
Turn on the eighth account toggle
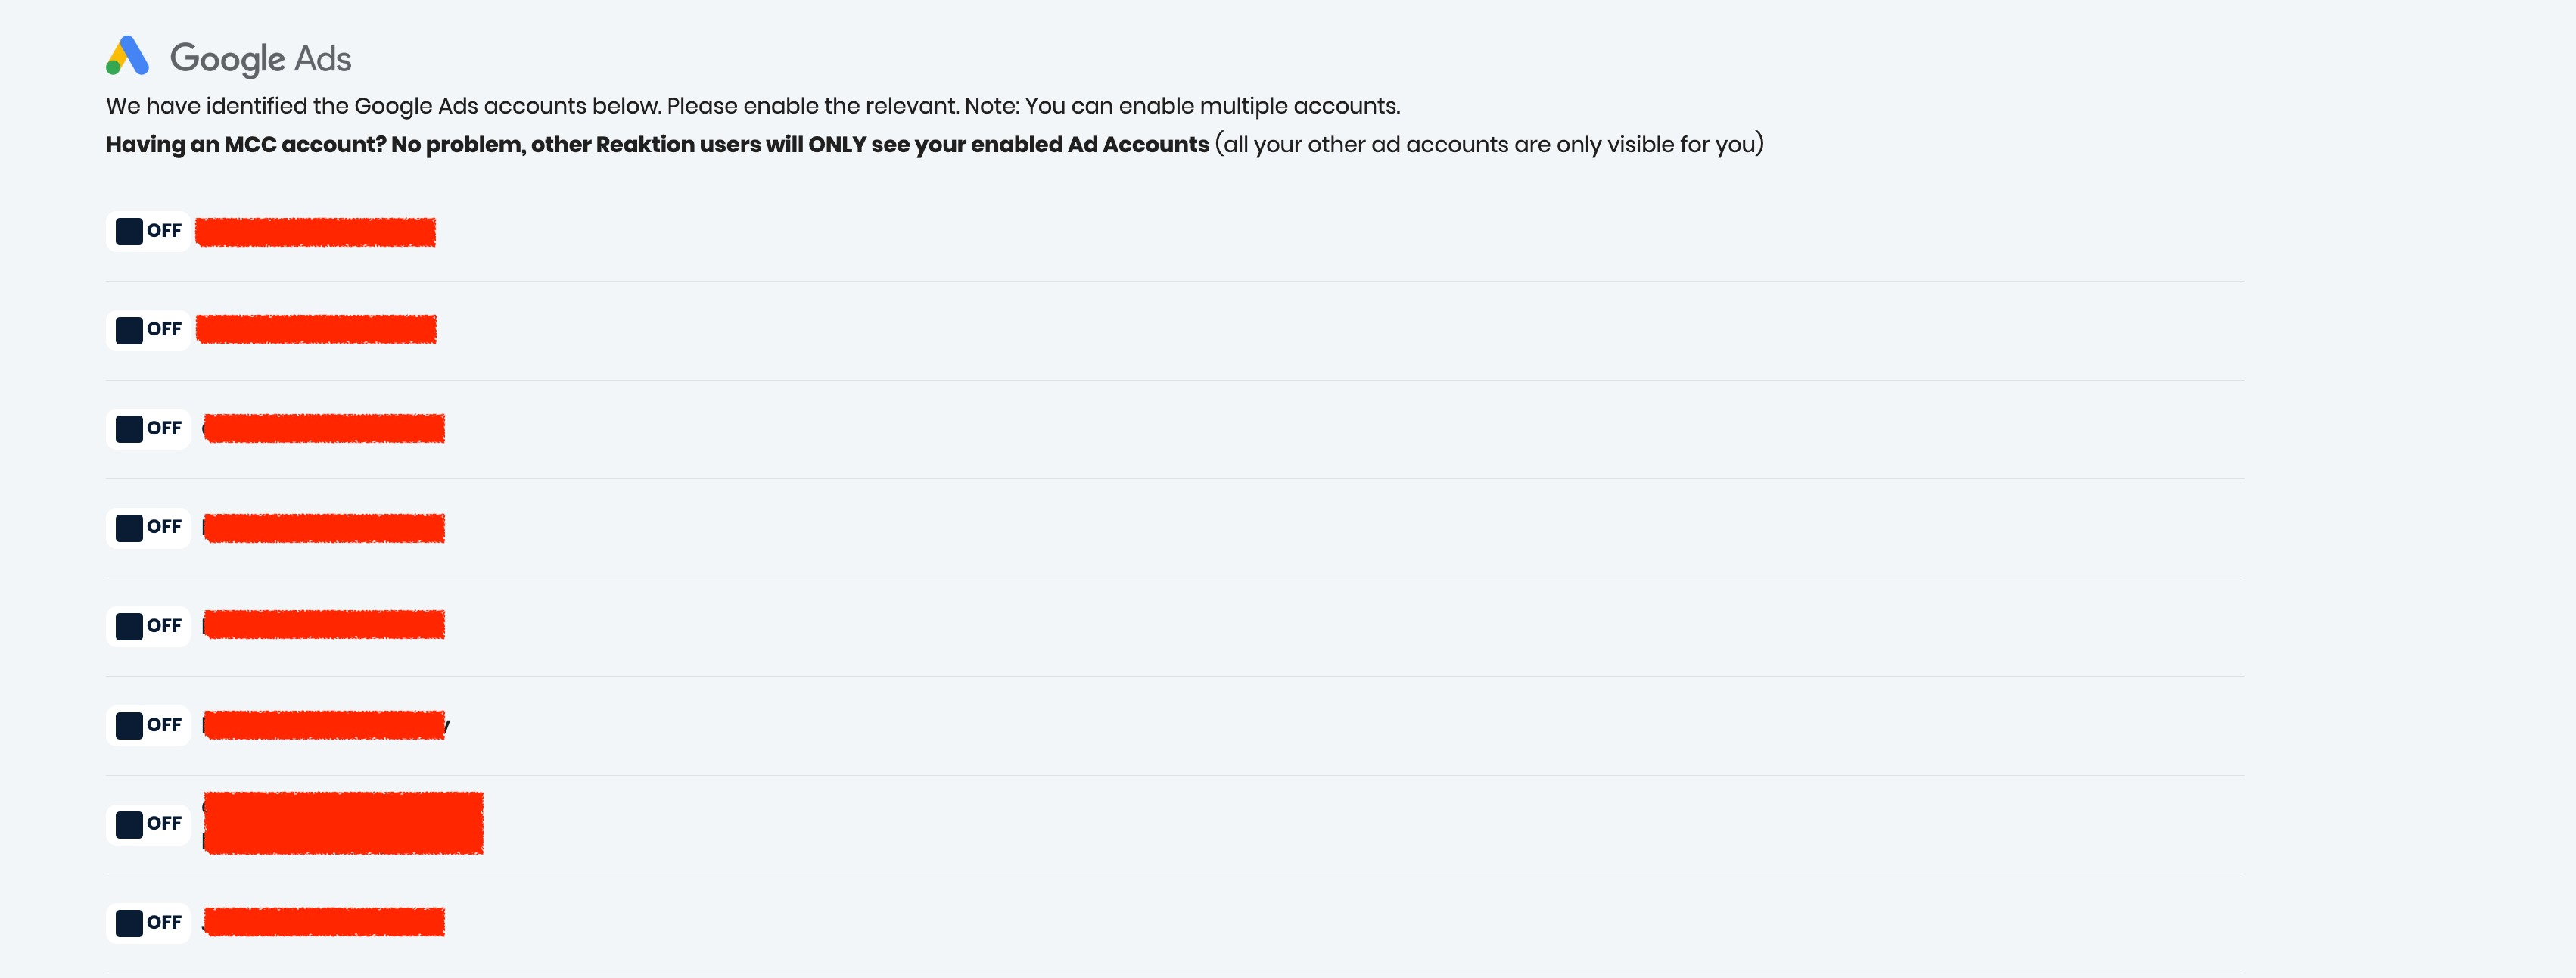148,922
